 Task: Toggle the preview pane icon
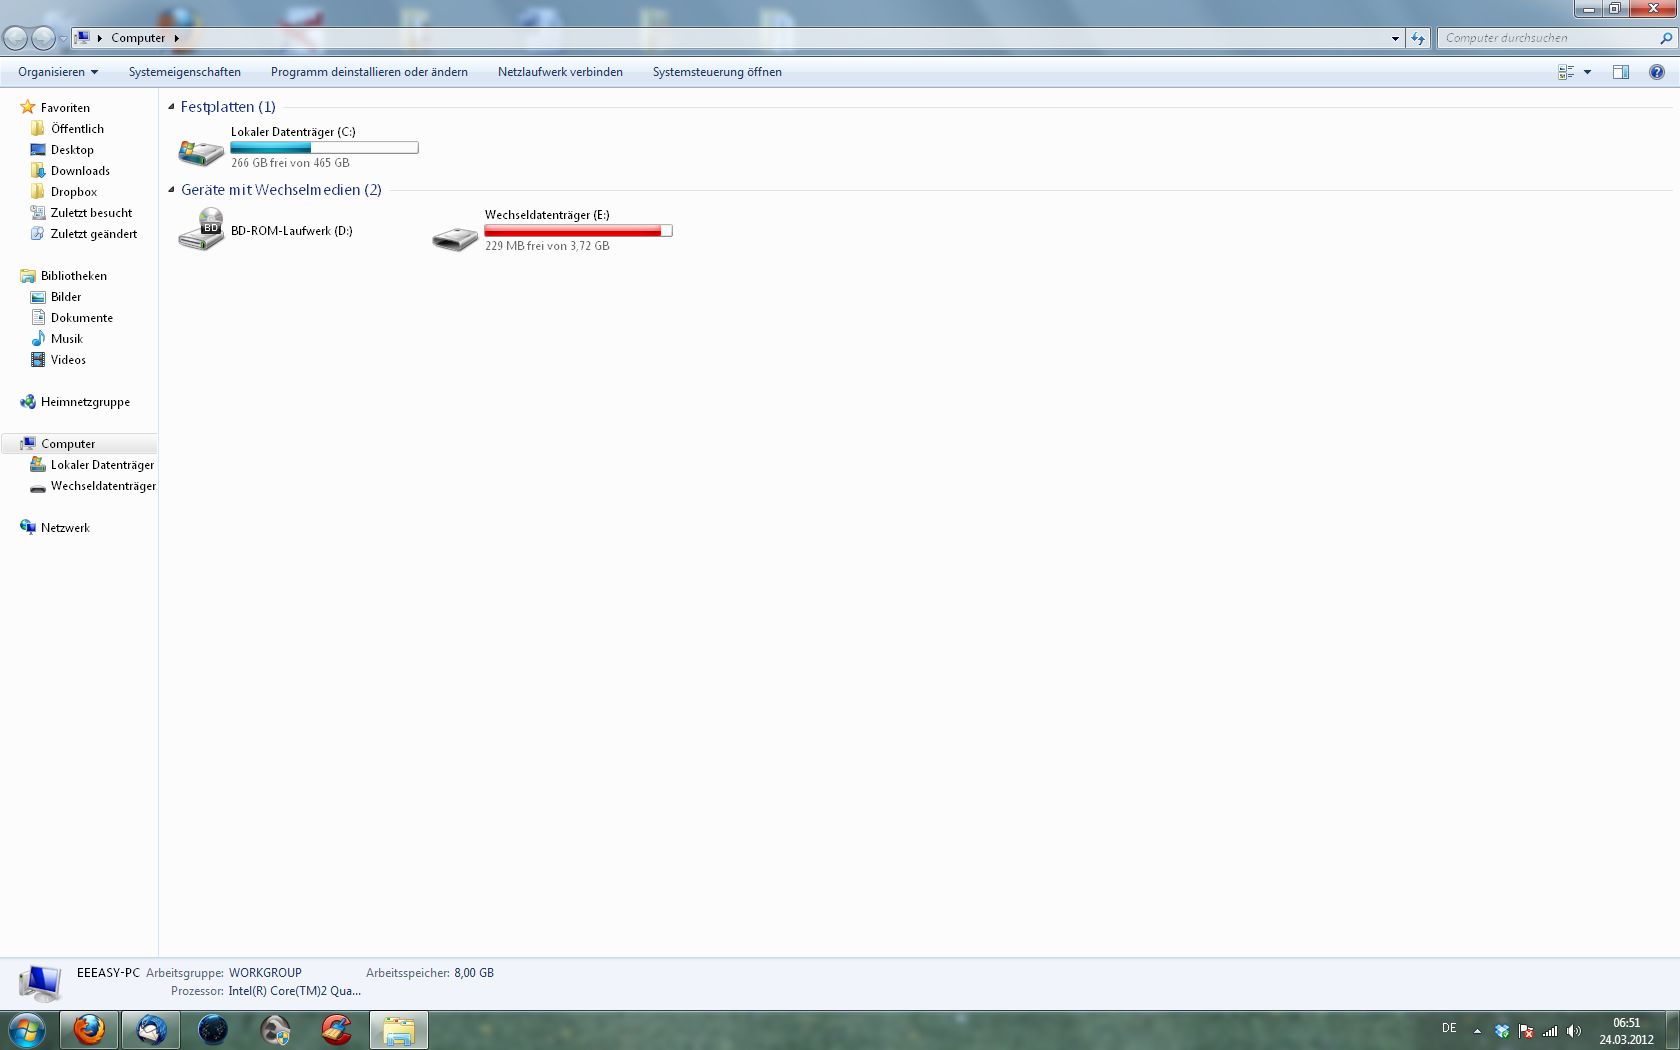coord(1621,72)
